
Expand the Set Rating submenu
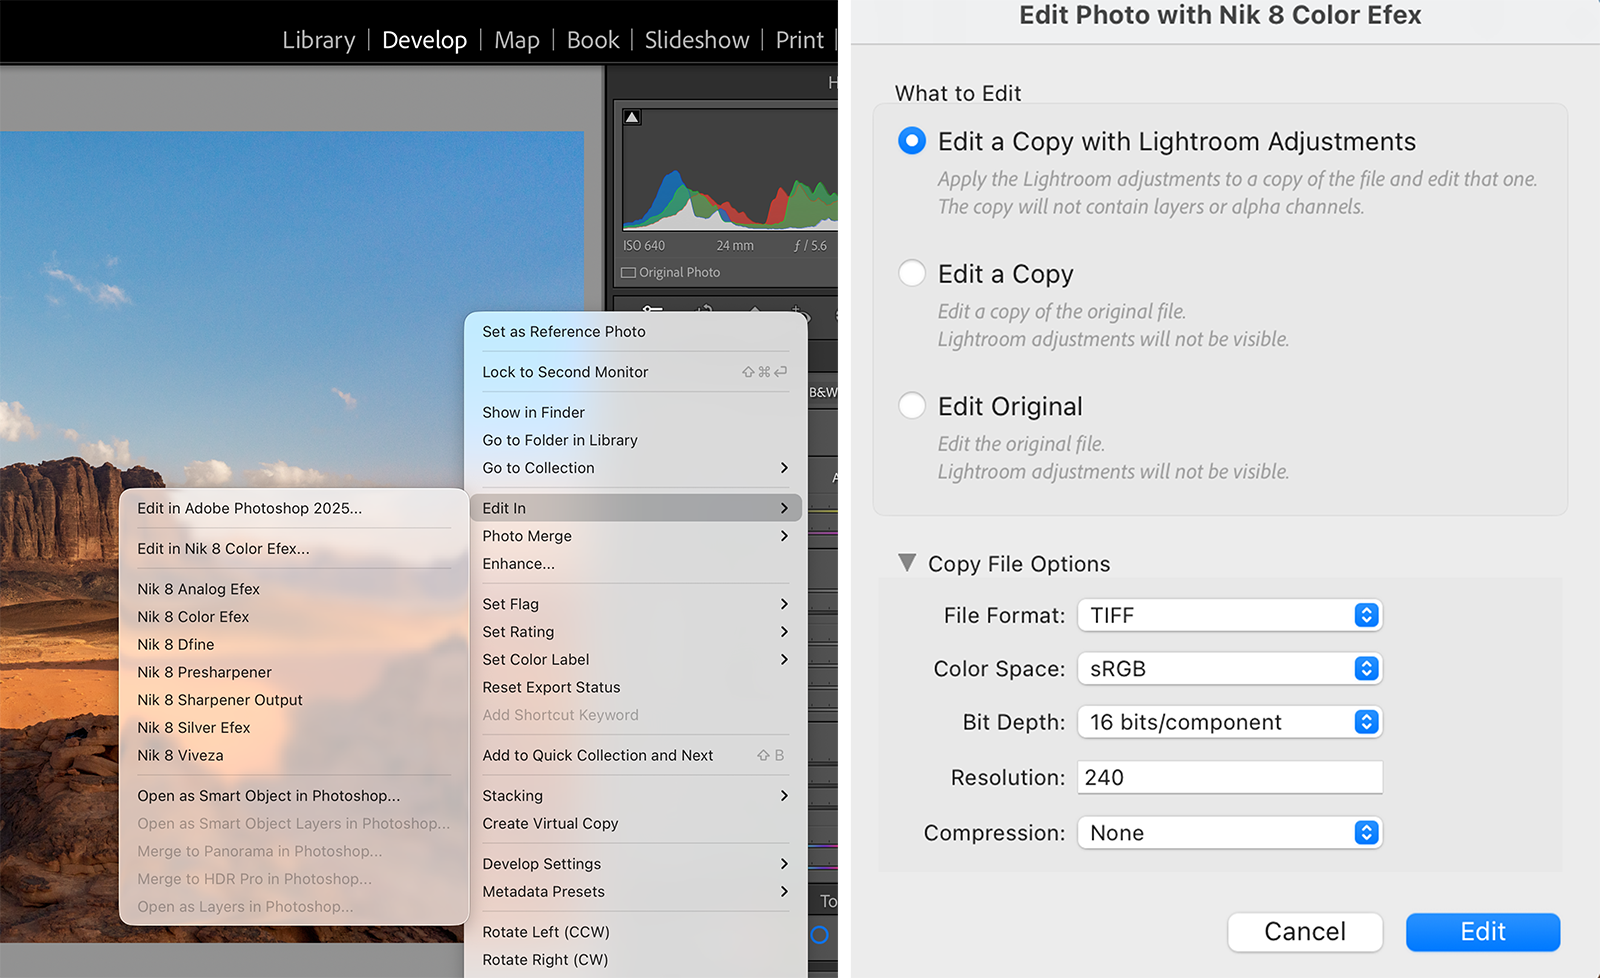pyautogui.click(x=636, y=632)
